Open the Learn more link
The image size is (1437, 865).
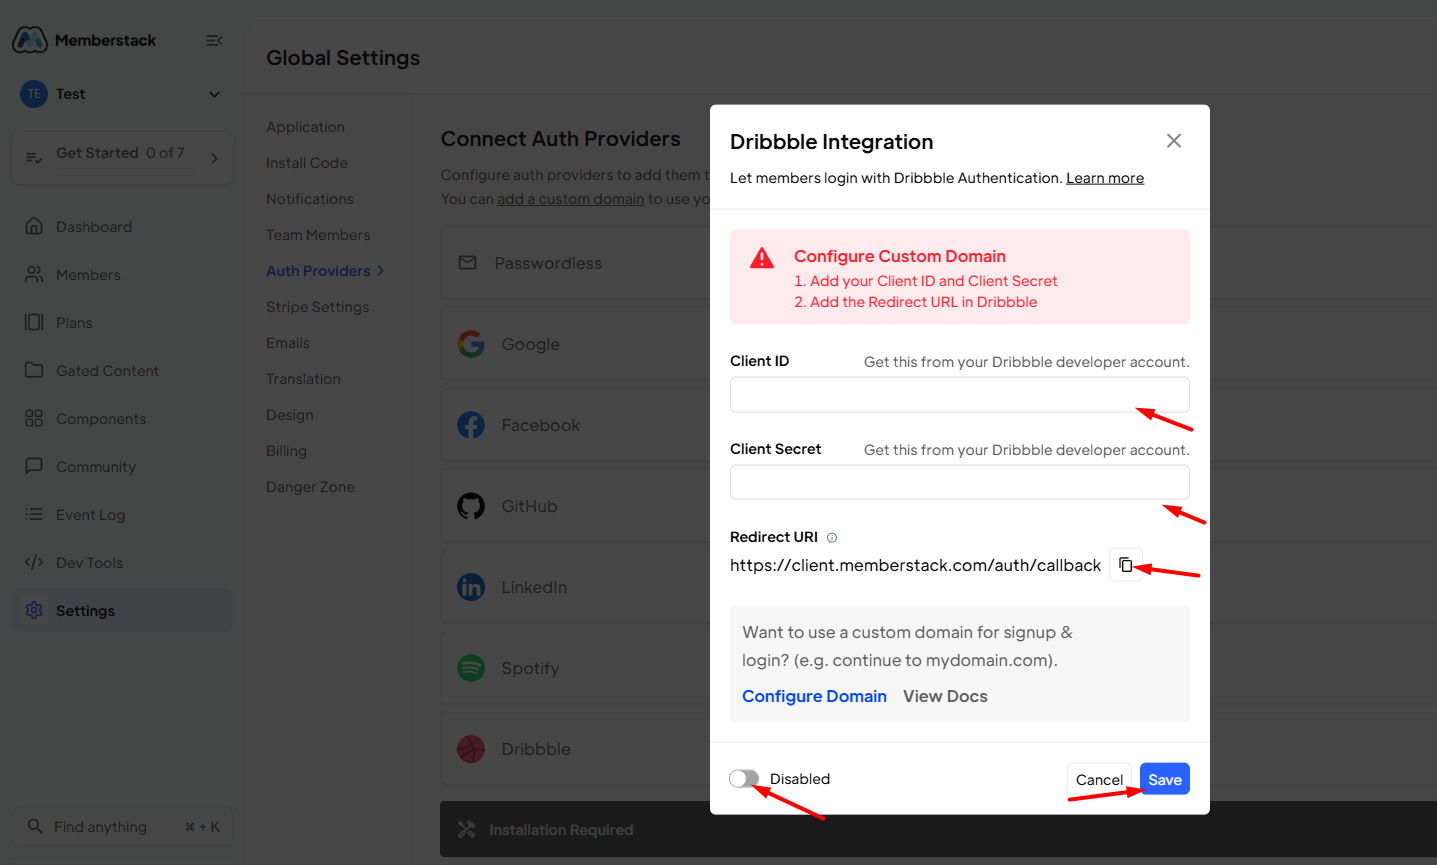tap(1105, 178)
